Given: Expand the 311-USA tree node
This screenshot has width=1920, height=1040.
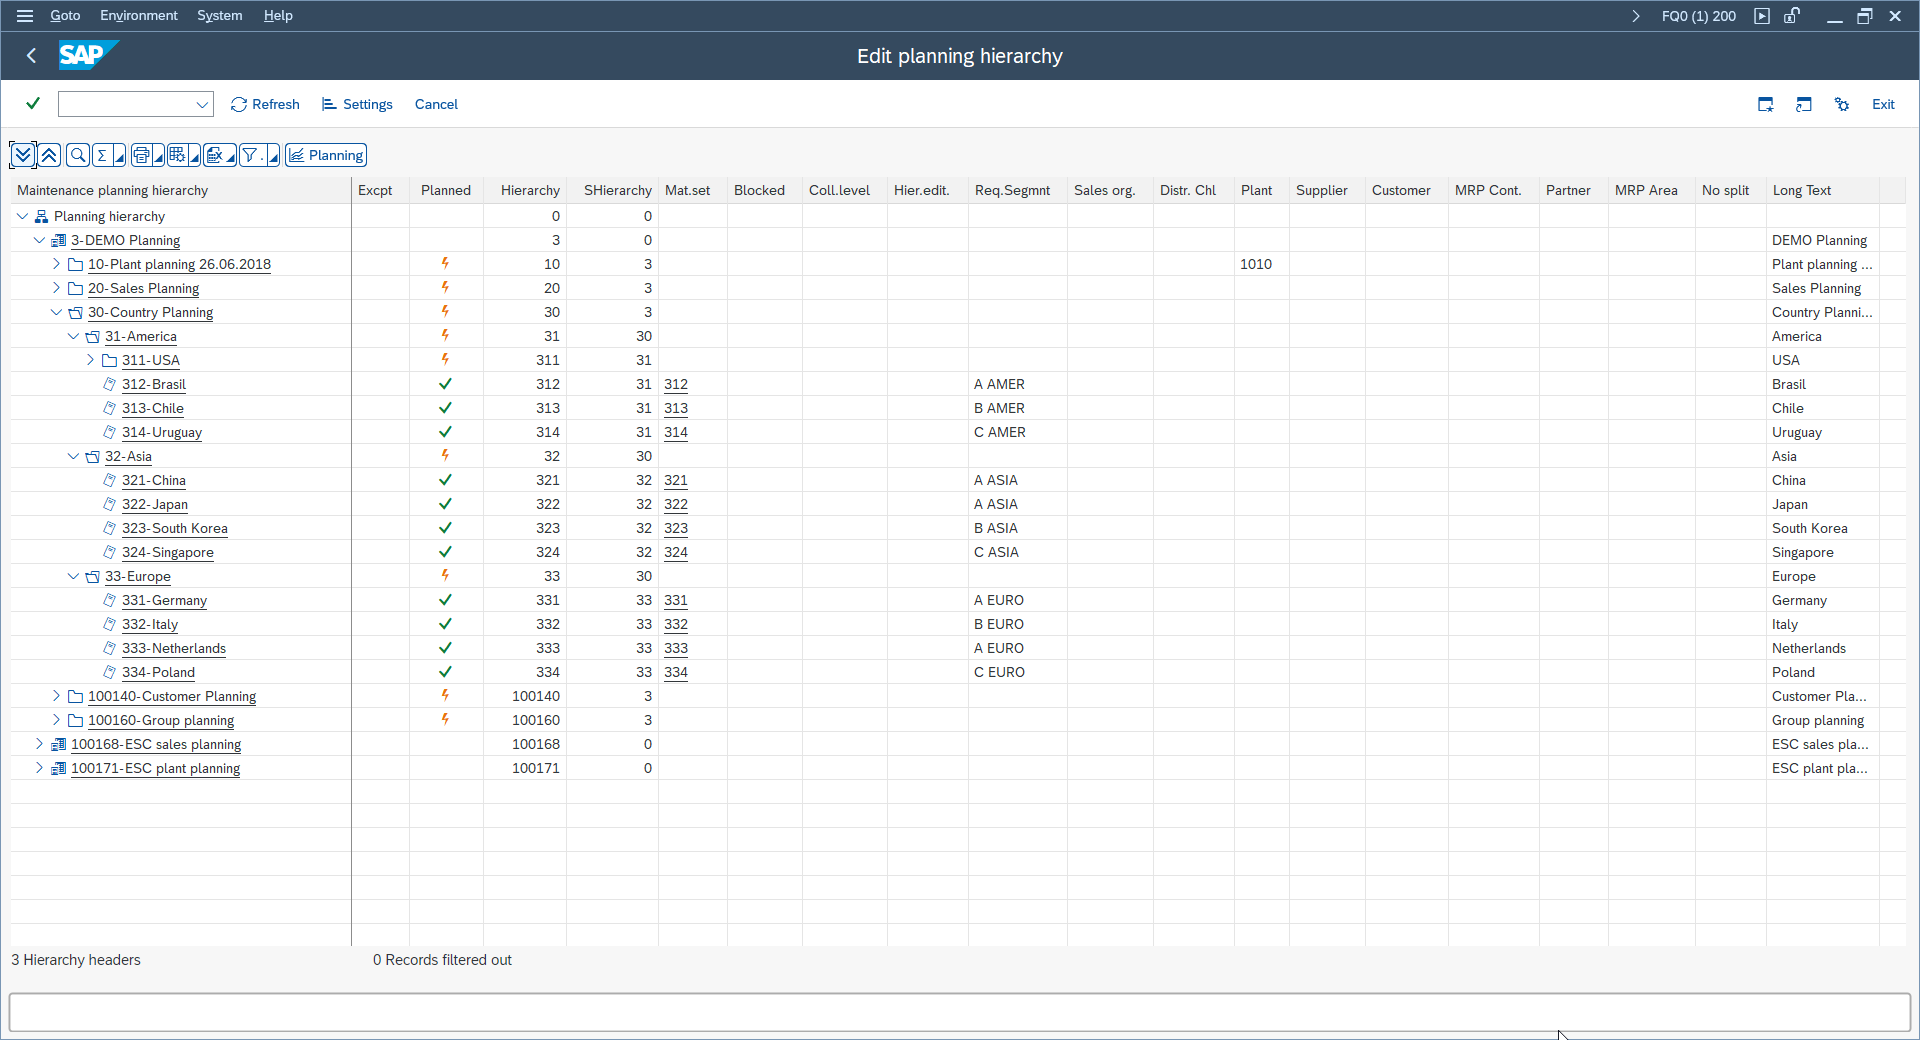Looking at the screenshot, I should (x=90, y=360).
